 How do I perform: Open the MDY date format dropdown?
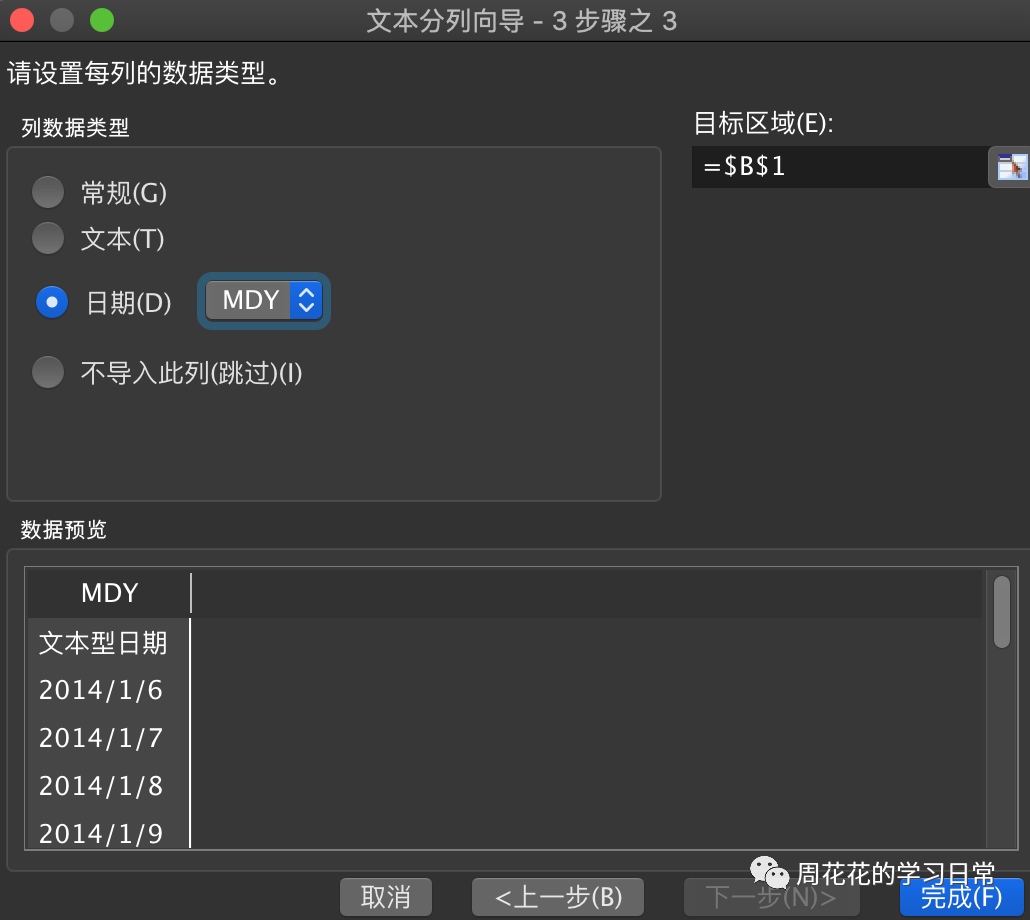263,301
